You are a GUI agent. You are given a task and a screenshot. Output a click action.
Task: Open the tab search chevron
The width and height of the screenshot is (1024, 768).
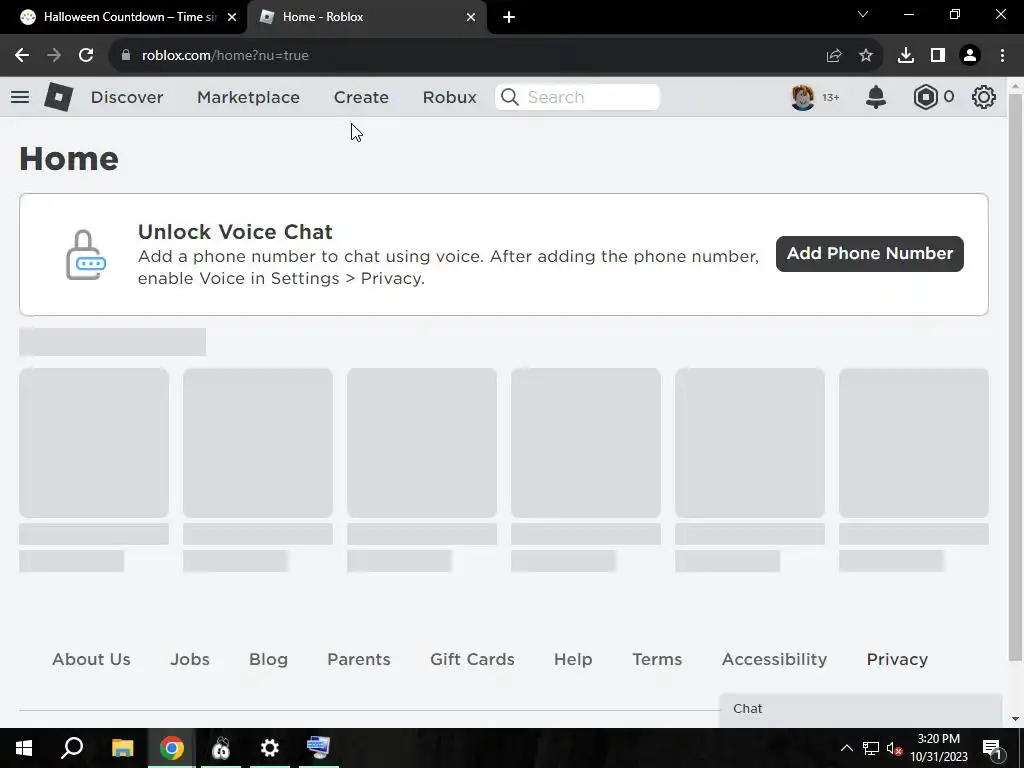863,14
